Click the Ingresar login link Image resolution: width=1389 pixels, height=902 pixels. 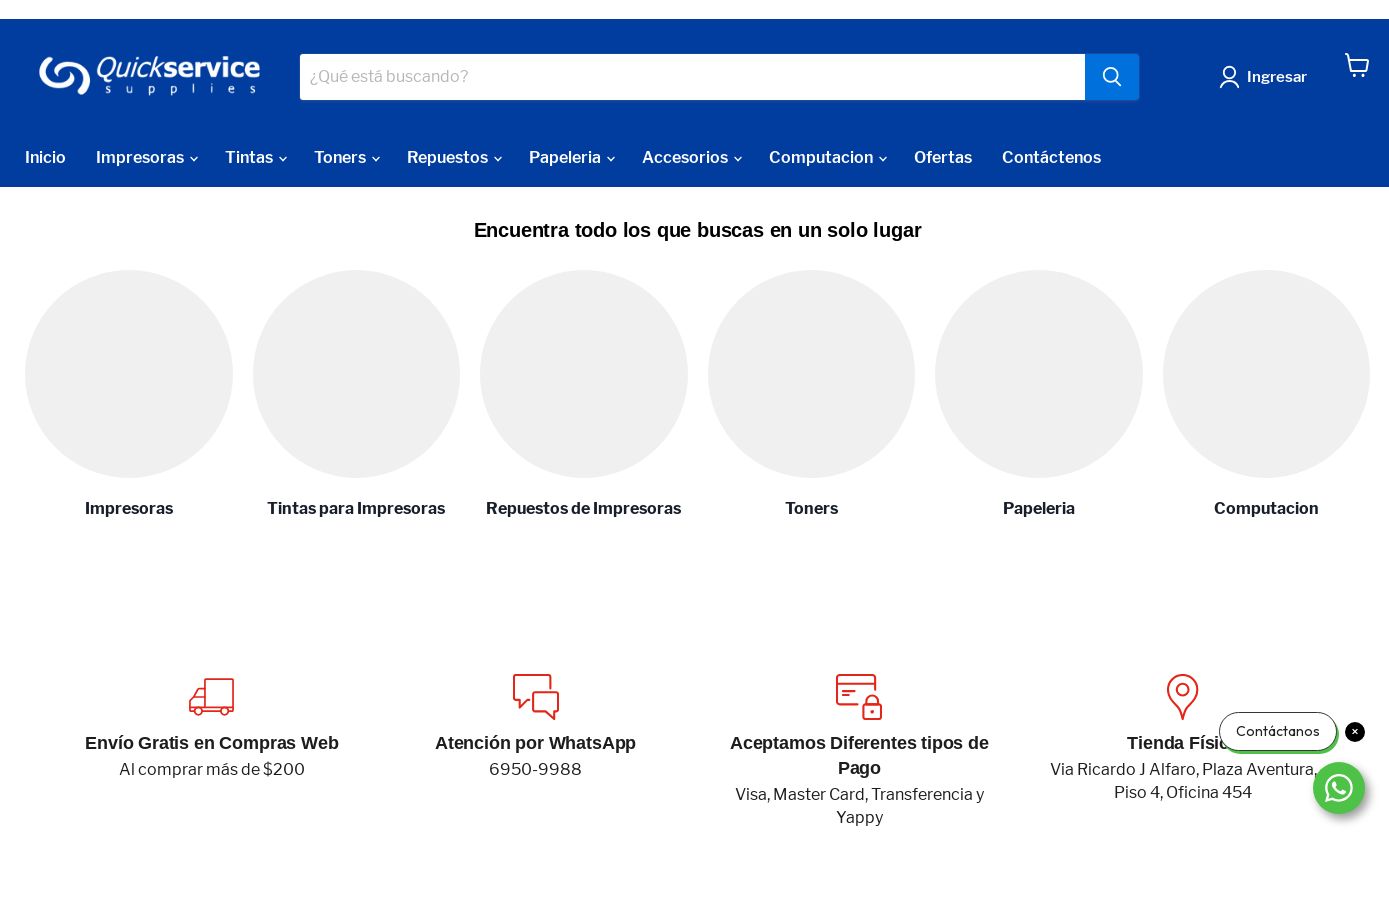(x=1264, y=77)
